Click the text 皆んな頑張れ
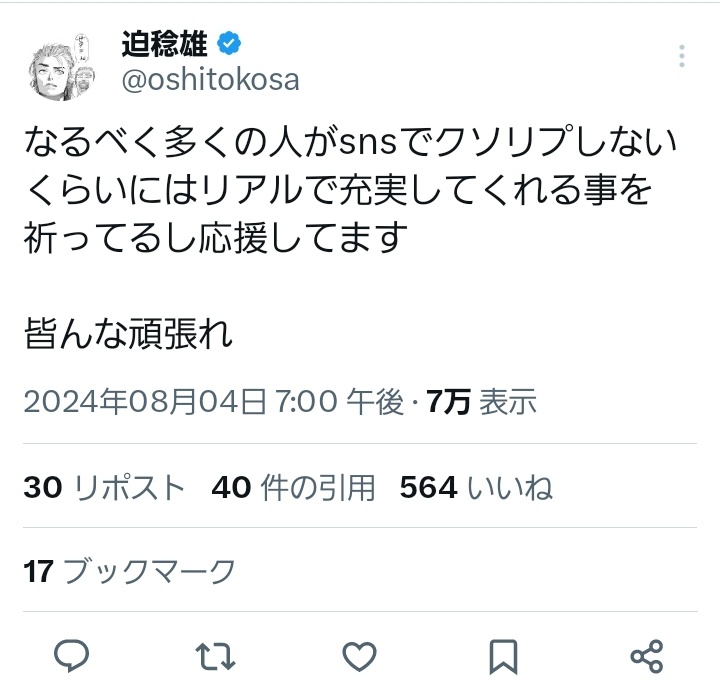720x698 pixels. pyautogui.click(x=128, y=334)
